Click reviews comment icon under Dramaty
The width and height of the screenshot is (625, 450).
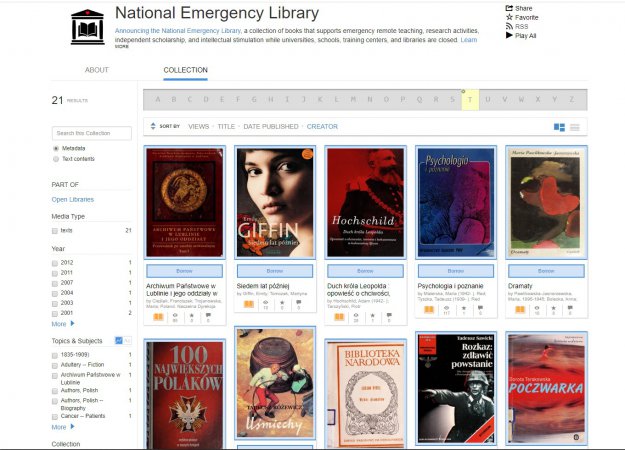(570, 308)
